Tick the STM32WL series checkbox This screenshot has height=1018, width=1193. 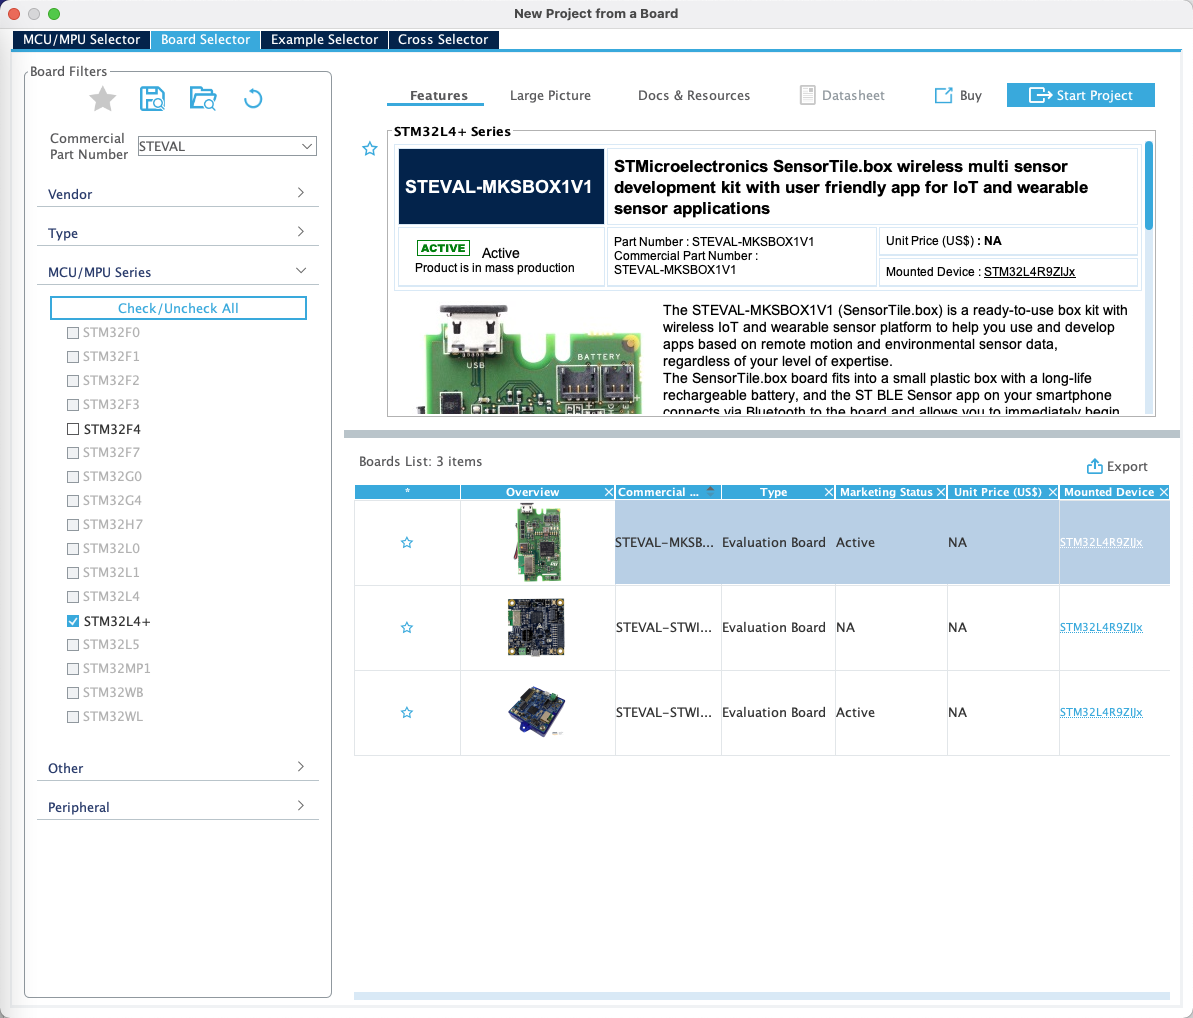[73, 717]
